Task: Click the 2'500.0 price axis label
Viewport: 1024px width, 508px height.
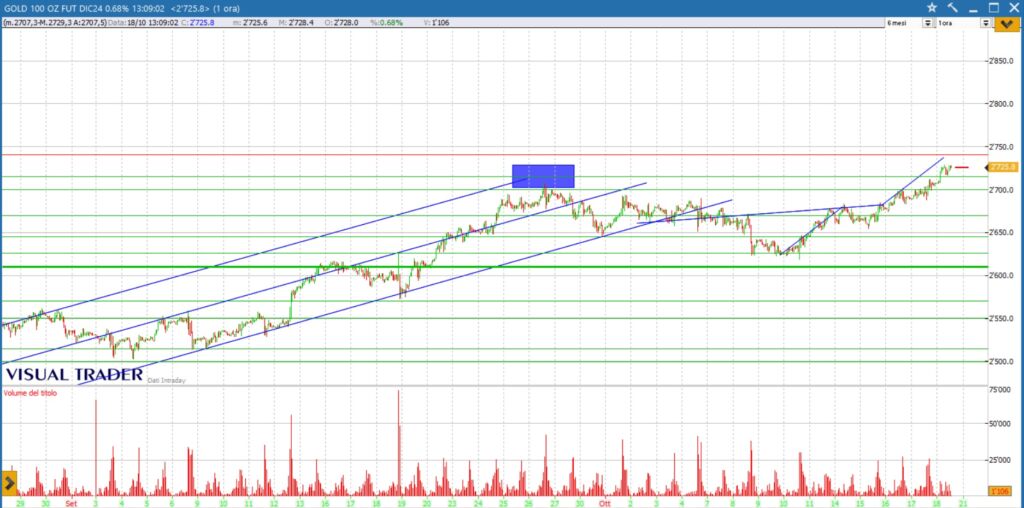Action: [1000, 361]
